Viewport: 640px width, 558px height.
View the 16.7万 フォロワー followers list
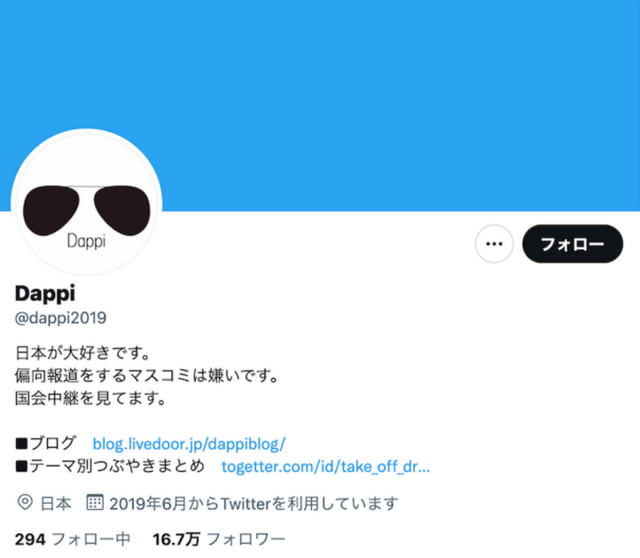coord(219,539)
